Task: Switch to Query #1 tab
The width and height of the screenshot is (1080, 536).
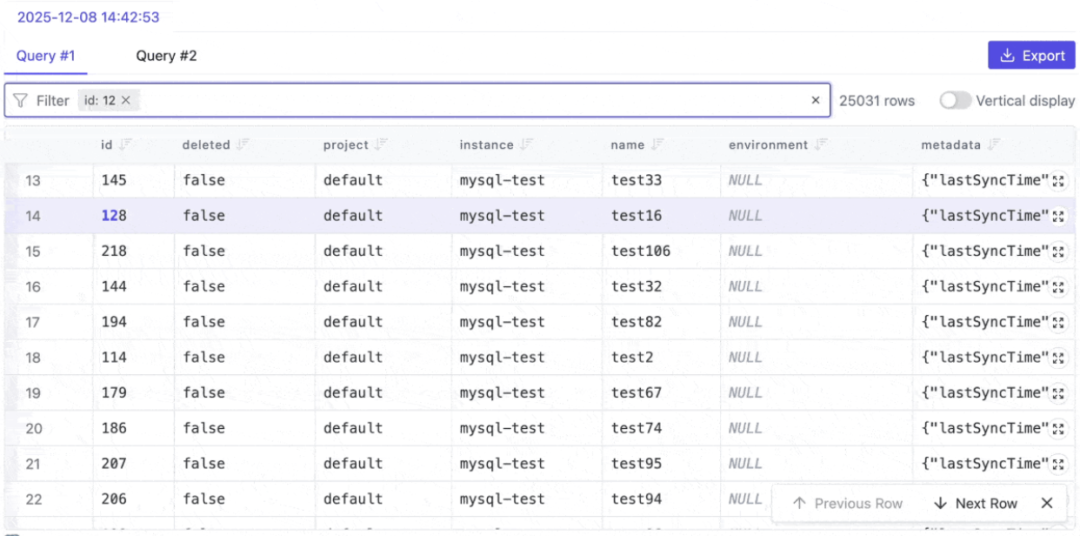Action: tap(45, 56)
